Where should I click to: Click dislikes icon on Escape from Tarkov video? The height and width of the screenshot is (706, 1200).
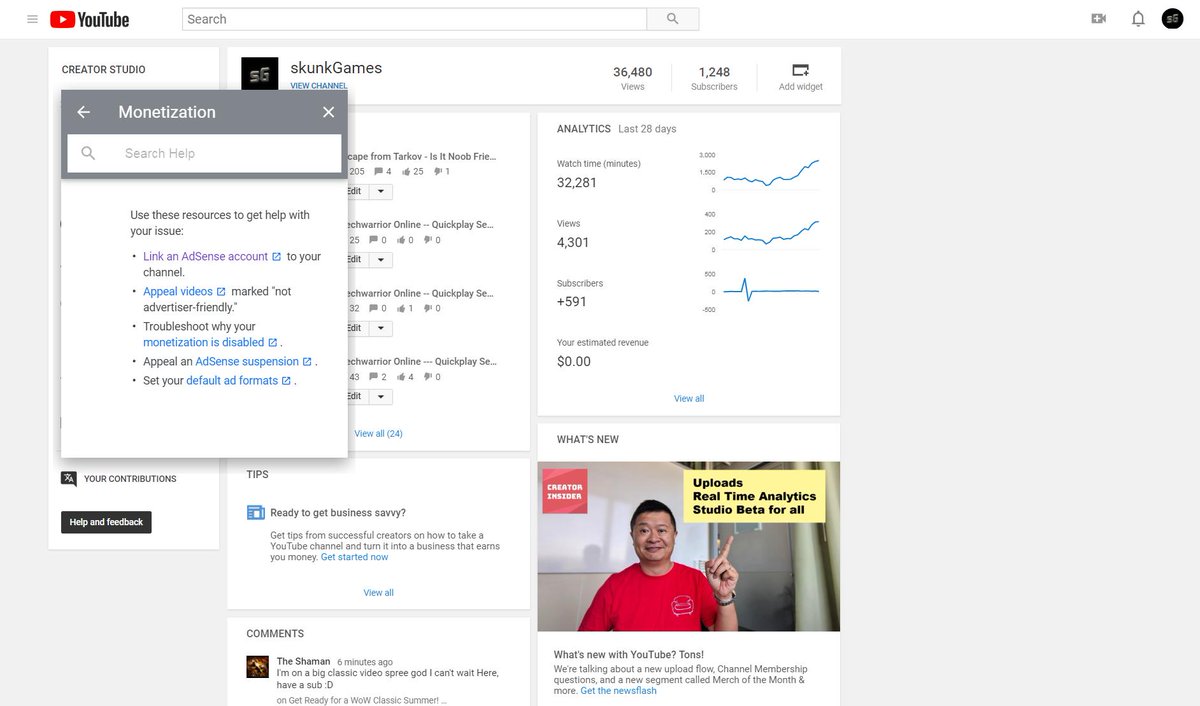point(437,171)
